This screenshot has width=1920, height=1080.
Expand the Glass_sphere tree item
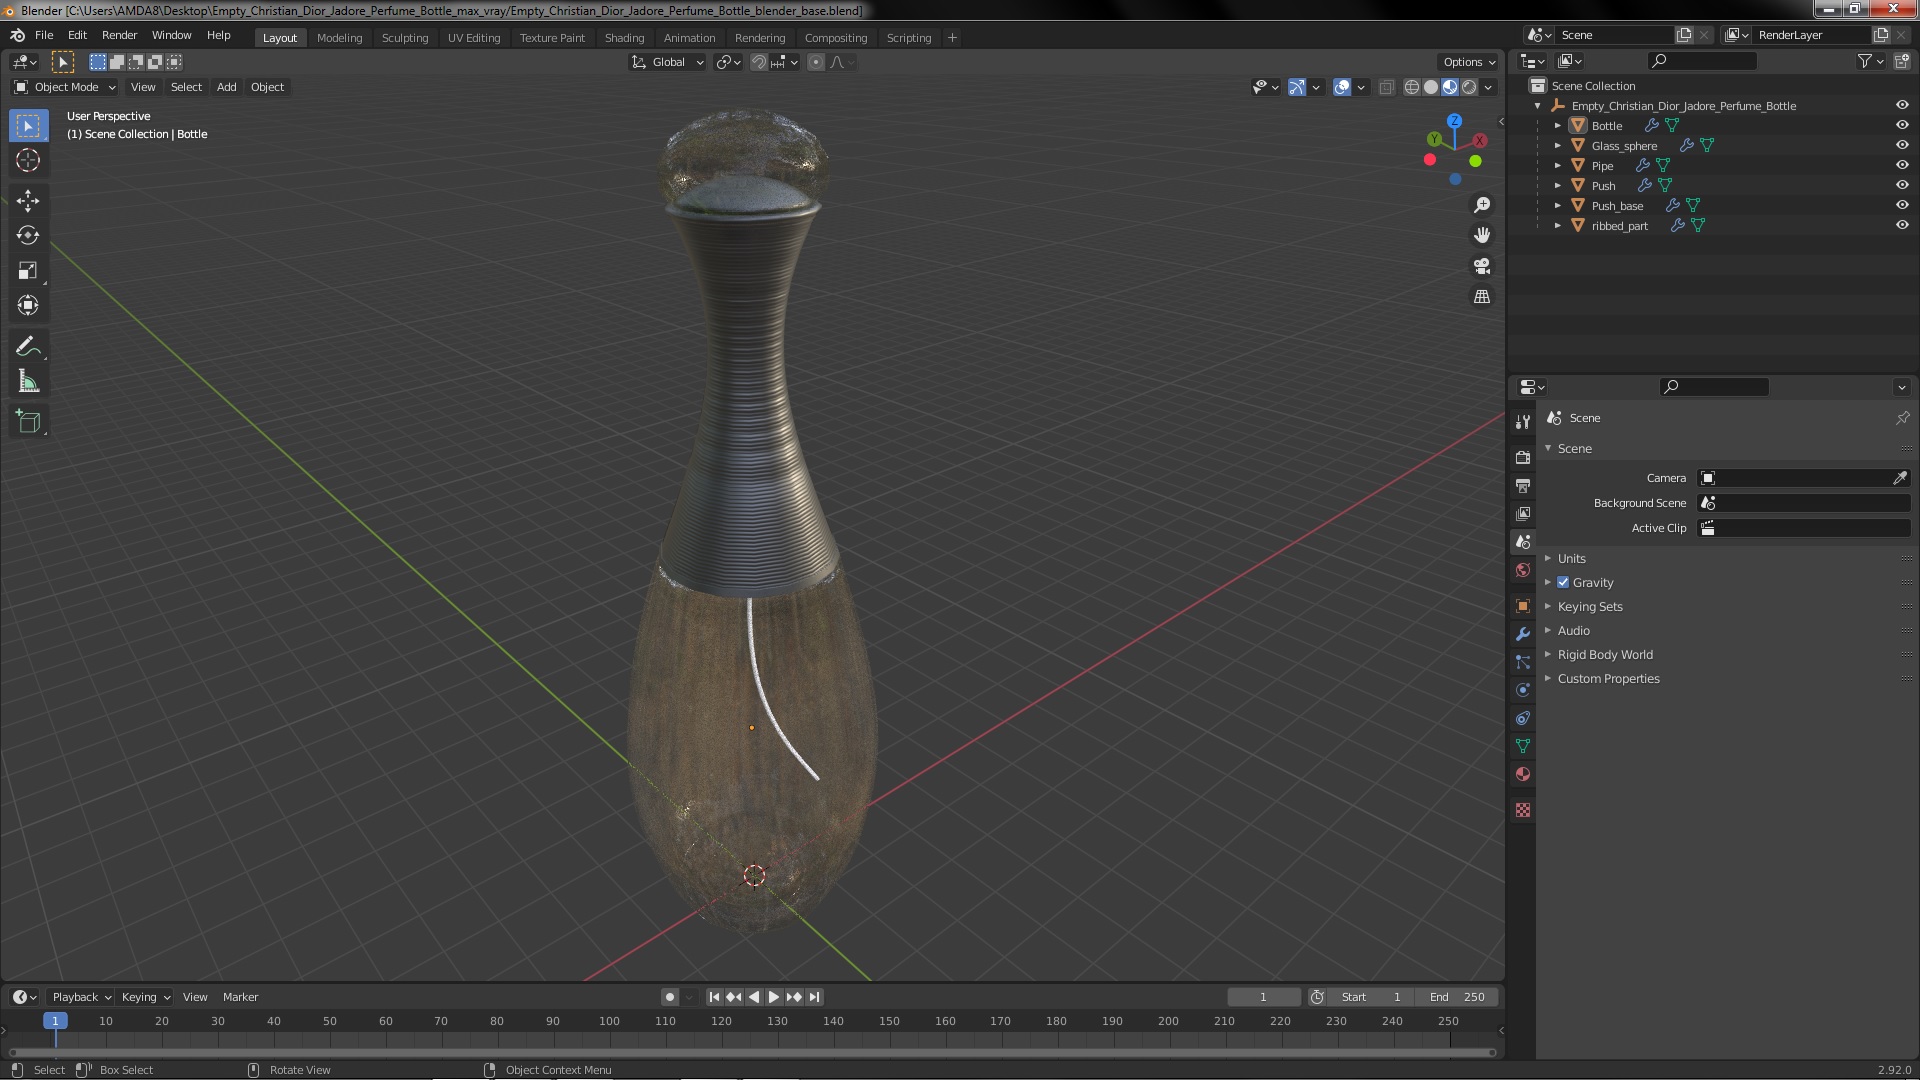tap(1557, 145)
